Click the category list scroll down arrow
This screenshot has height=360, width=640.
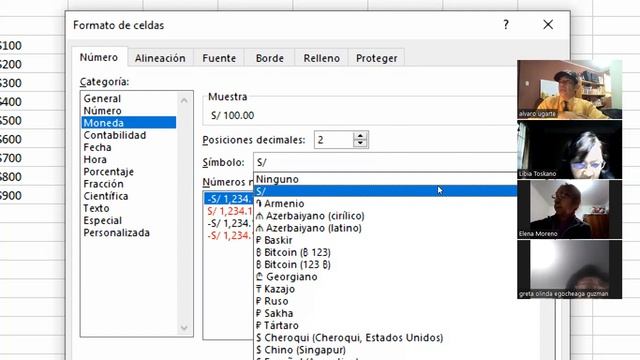[184, 328]
